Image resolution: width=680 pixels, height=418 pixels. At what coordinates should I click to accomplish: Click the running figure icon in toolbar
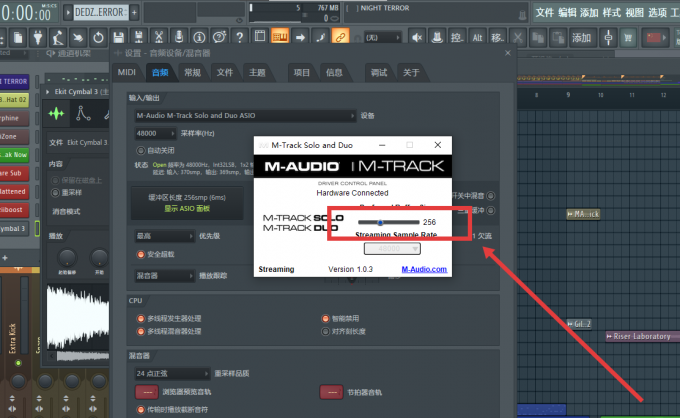click(58, 37)
